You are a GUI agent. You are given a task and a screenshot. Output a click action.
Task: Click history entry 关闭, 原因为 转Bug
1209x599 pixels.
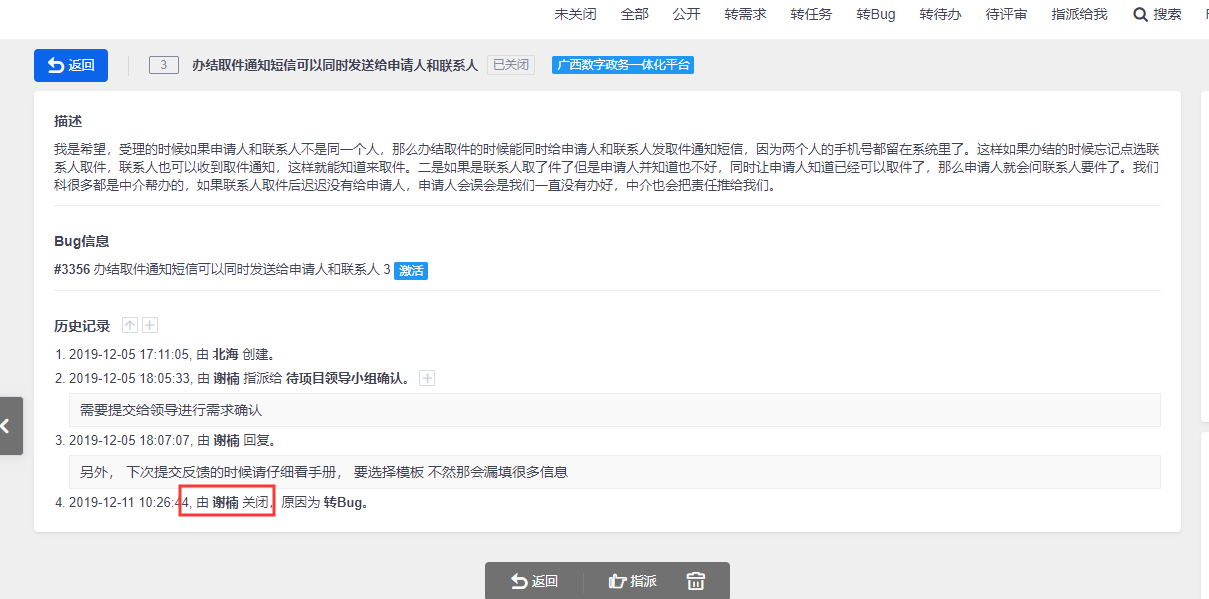pyautogui.click(x=212, y=502)
